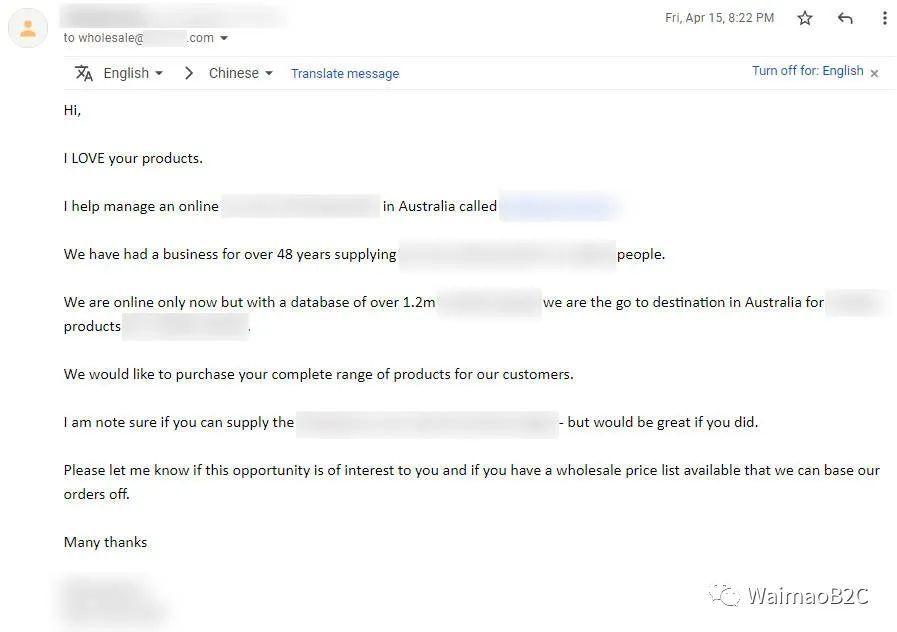This screenshot has height=632, width=897.
Task: Expand recipient details dropdown arrow
Action: tap(224, 38)
